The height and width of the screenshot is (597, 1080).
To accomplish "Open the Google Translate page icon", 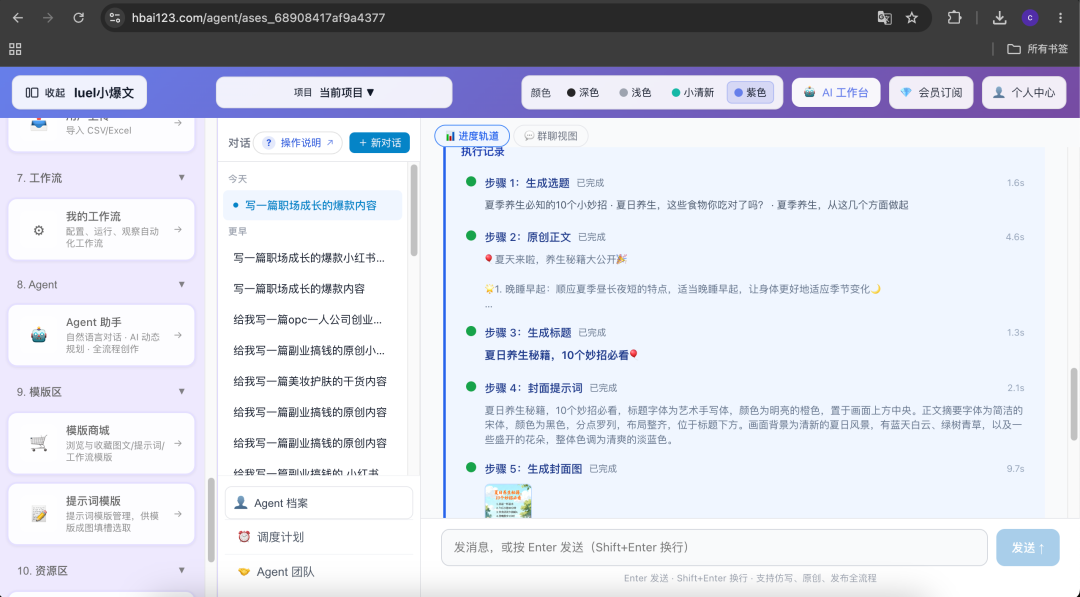I will click(884, 18).
